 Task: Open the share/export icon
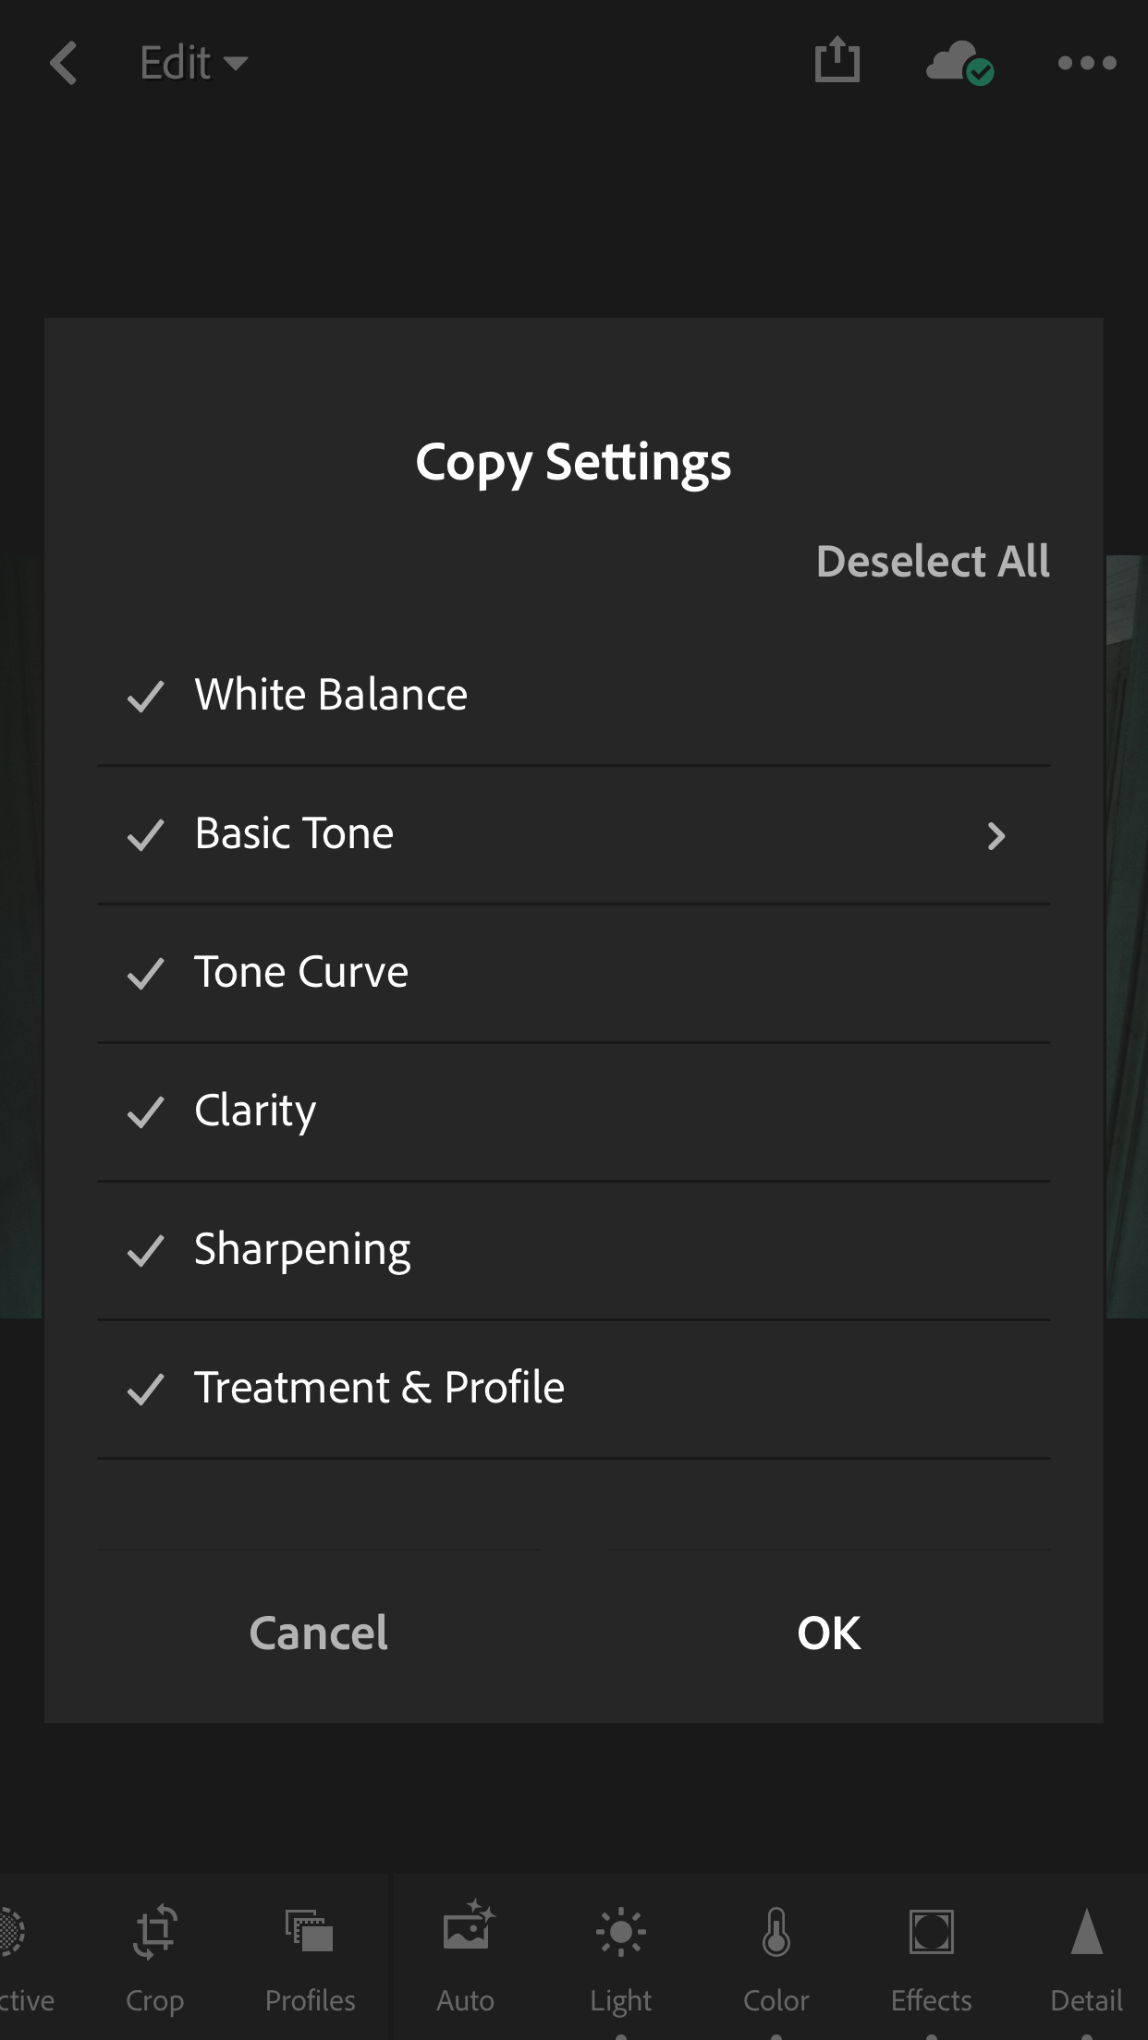point(837,60)
